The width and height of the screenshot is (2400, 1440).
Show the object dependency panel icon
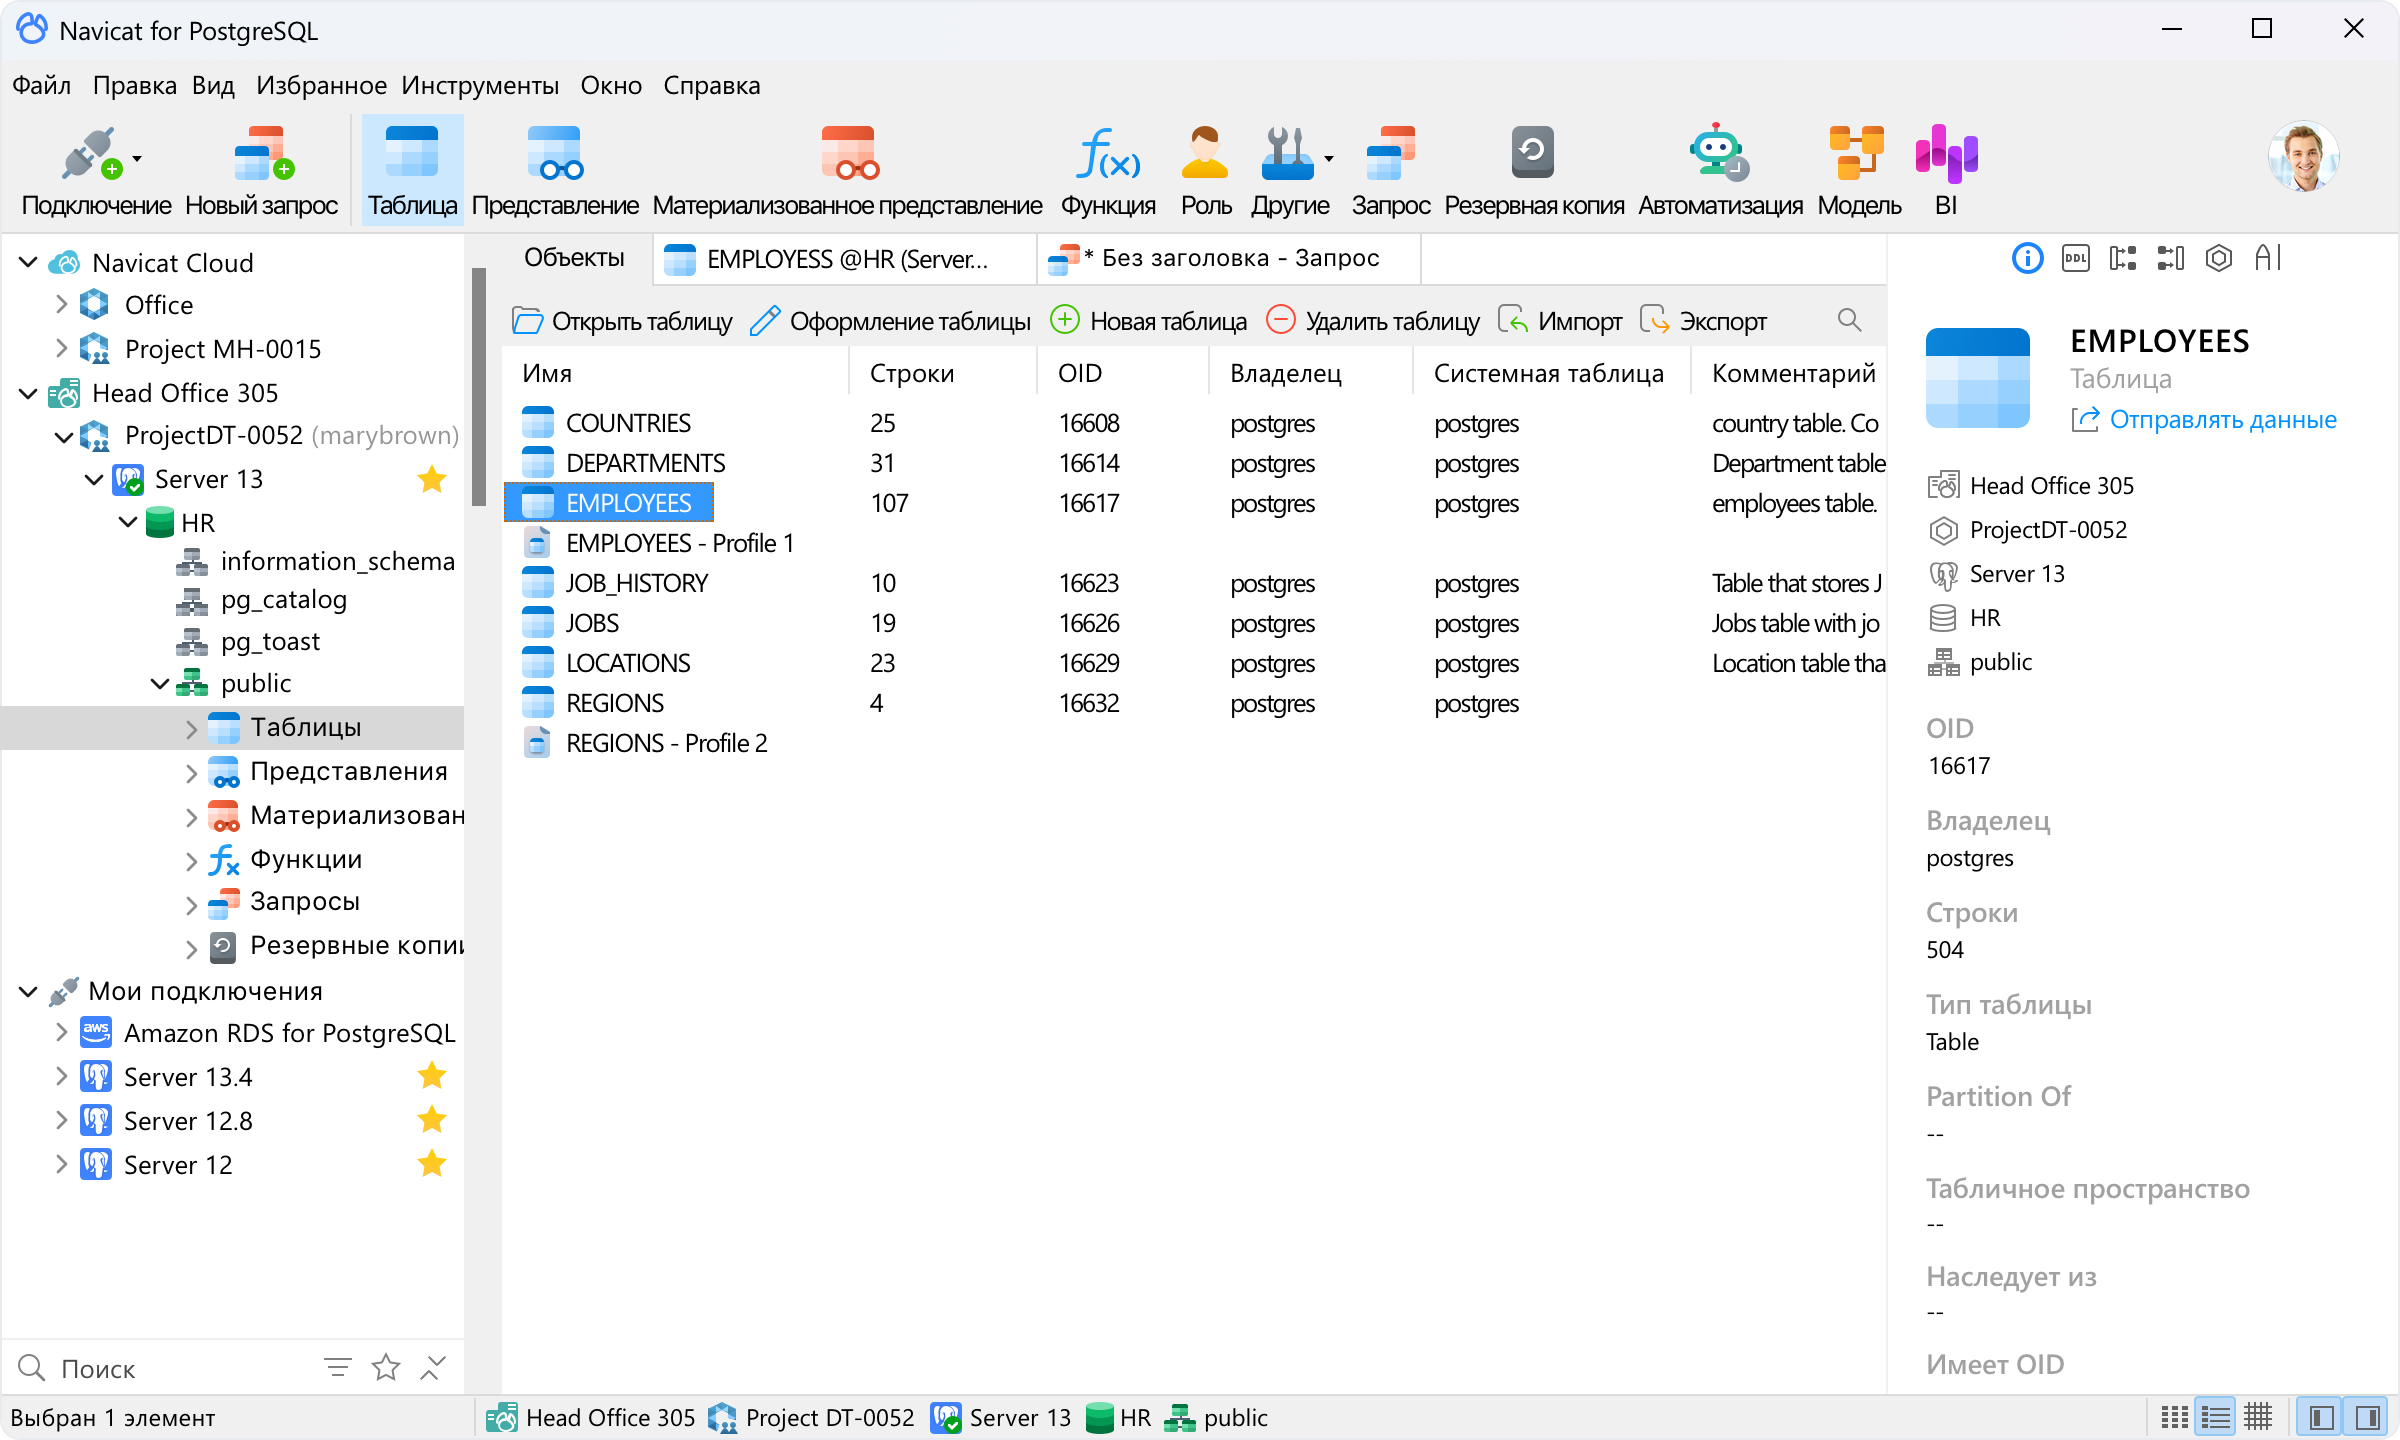click(2123, 259)
